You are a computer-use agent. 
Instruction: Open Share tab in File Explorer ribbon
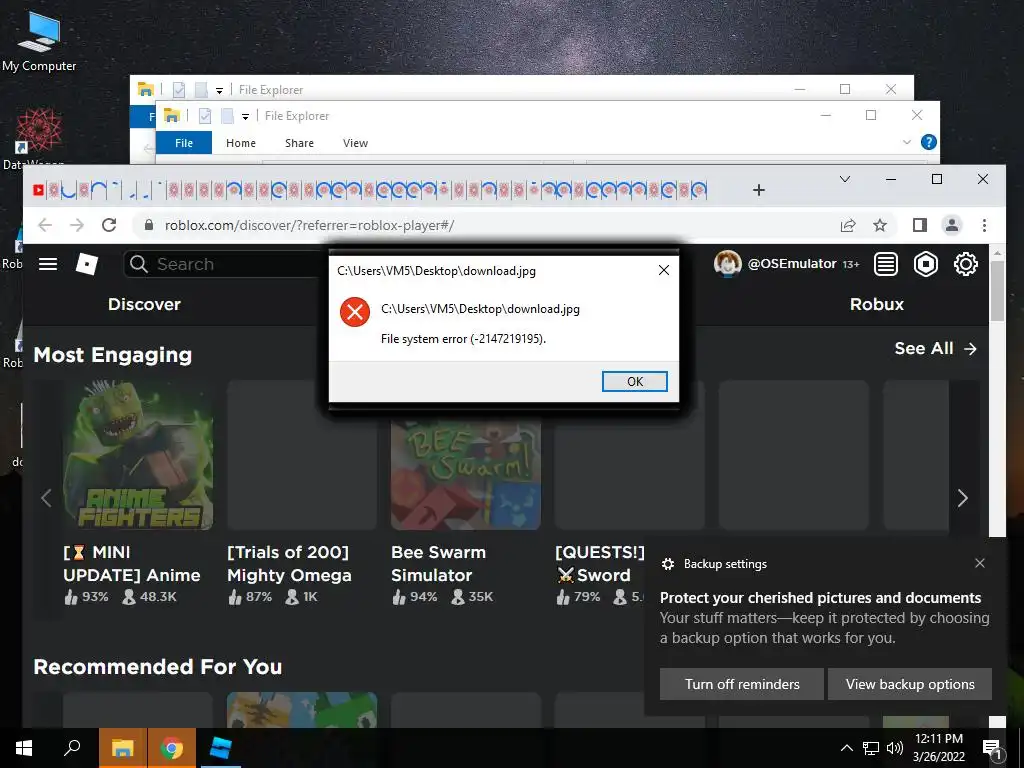point(299,143)
